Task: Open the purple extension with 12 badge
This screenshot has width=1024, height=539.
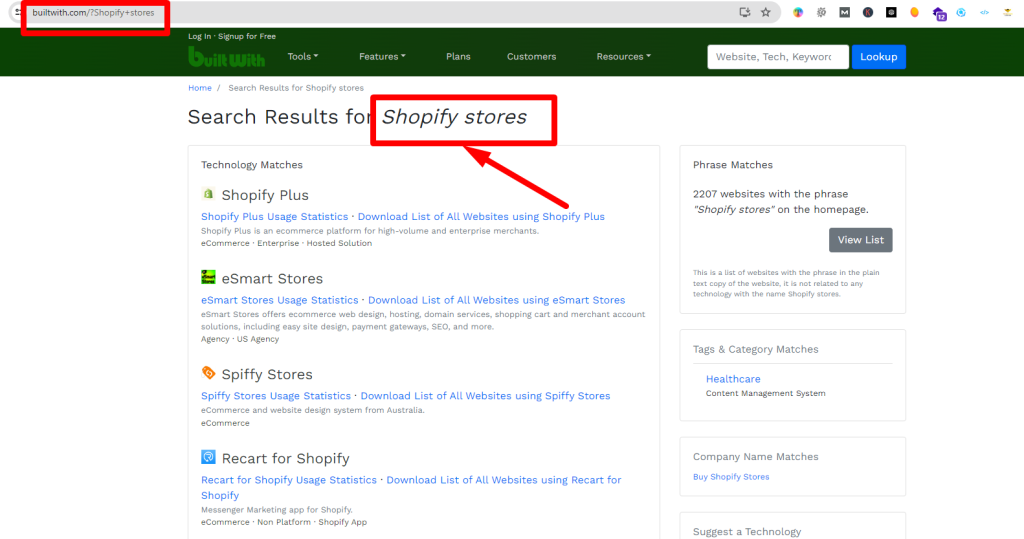Action: pyautogui.click(x=939, y=13)
